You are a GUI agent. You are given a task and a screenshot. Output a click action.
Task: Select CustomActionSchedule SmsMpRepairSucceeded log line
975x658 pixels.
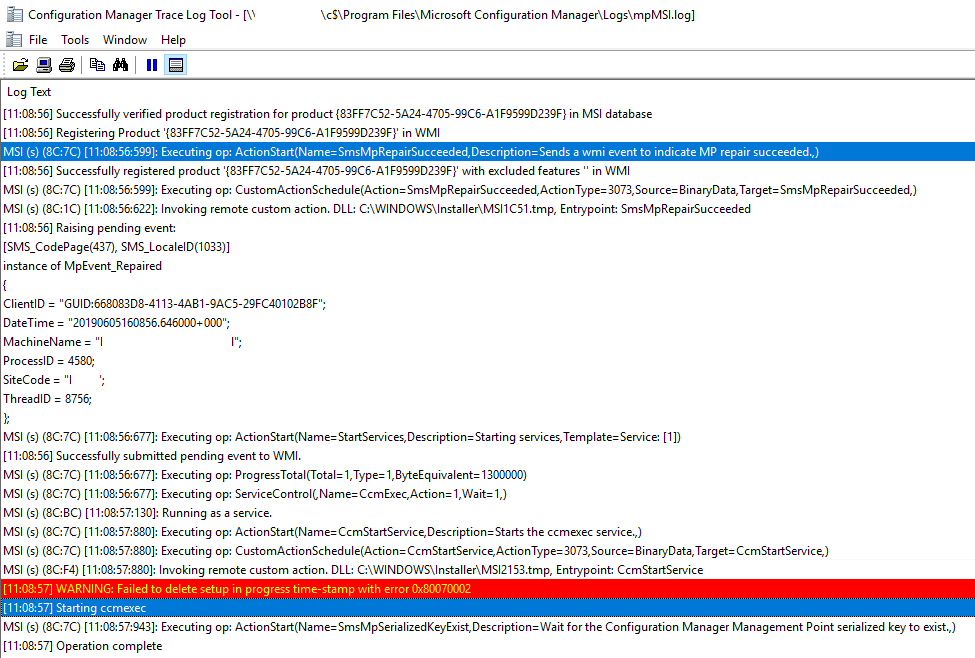(x=488, y=190)
